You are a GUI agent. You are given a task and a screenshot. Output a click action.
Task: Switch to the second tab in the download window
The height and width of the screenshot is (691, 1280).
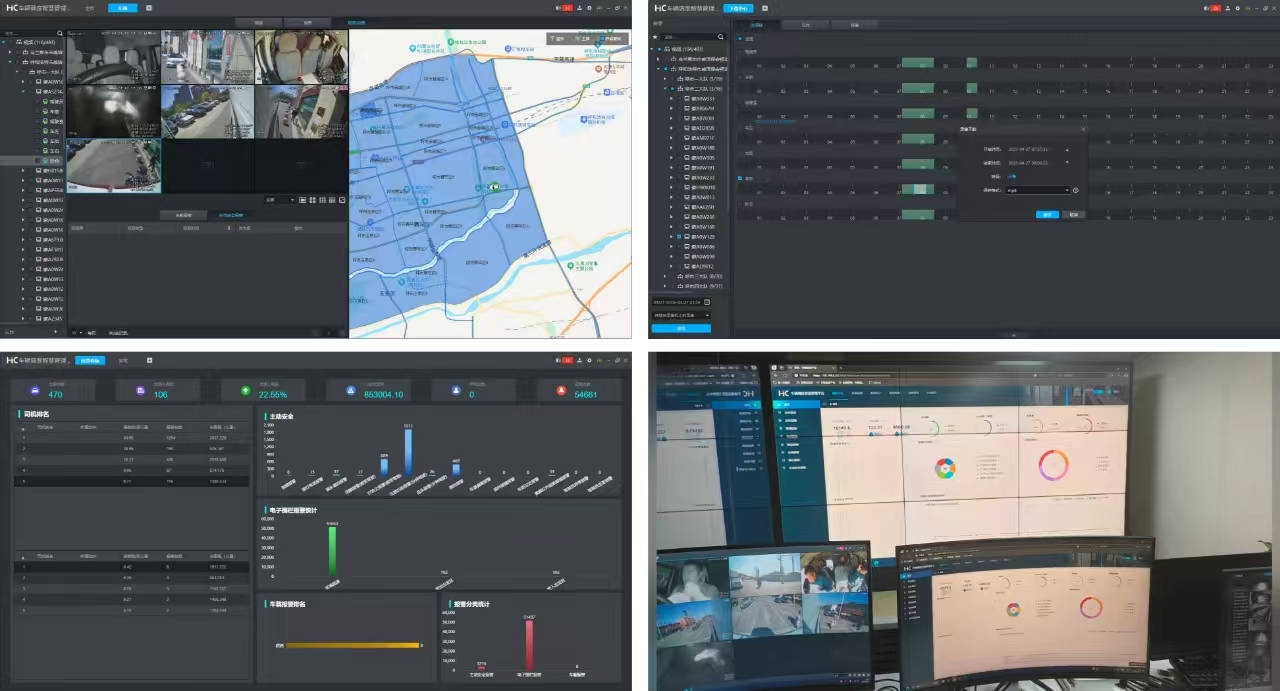coord(806,25)
